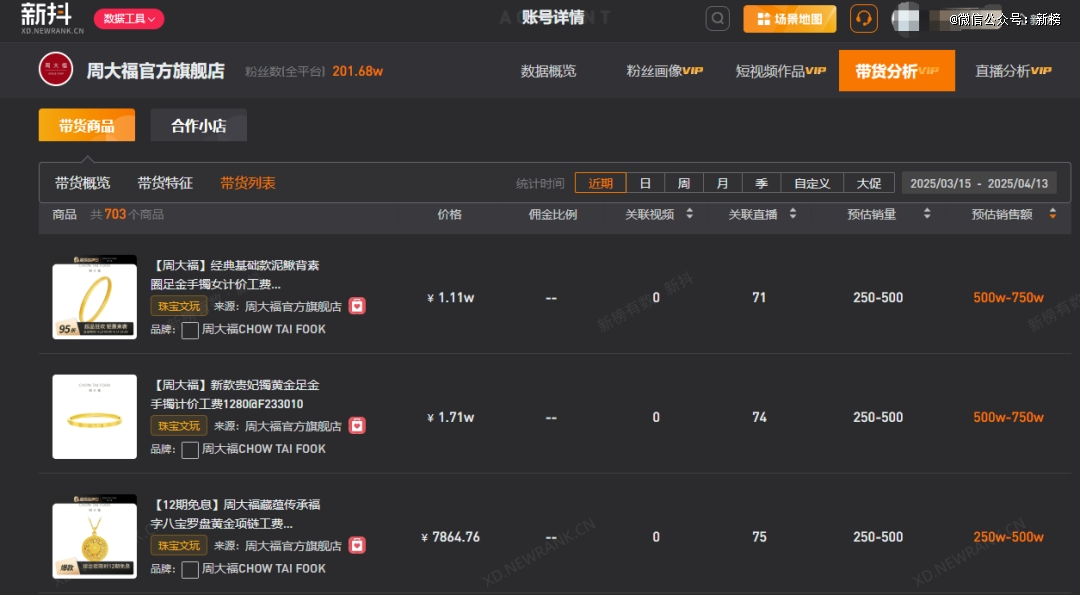Click brand 周大福CHOW TAI FOOK in 贵妃镯 row
The height and width of the screenshot is (595, 1080).
(264, 449)
